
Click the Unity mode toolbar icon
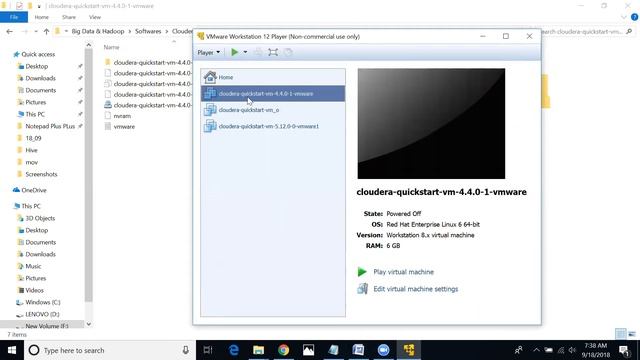click(x=288, y=52)
